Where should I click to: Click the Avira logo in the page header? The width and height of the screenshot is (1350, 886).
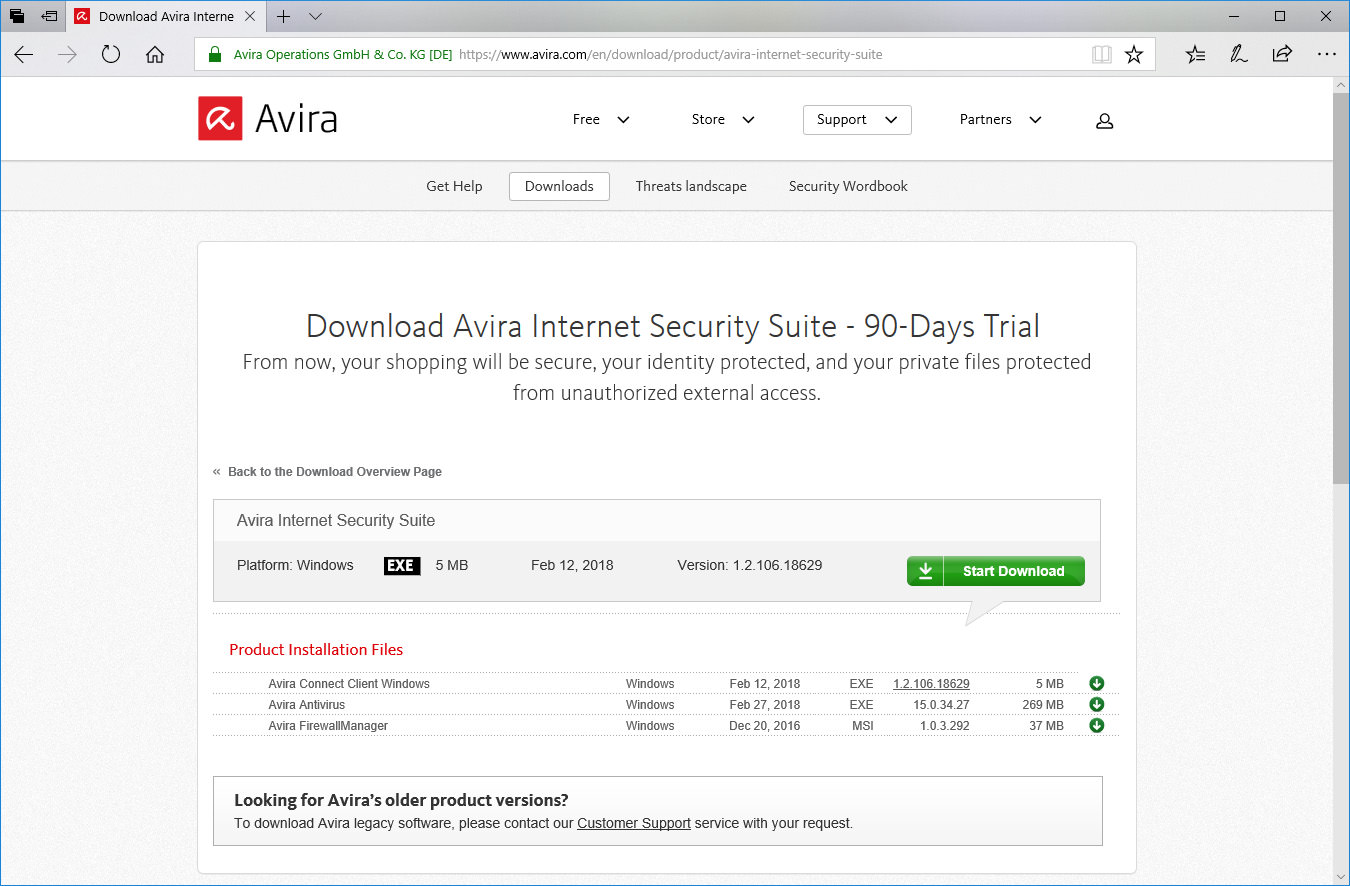coord(268,119)
